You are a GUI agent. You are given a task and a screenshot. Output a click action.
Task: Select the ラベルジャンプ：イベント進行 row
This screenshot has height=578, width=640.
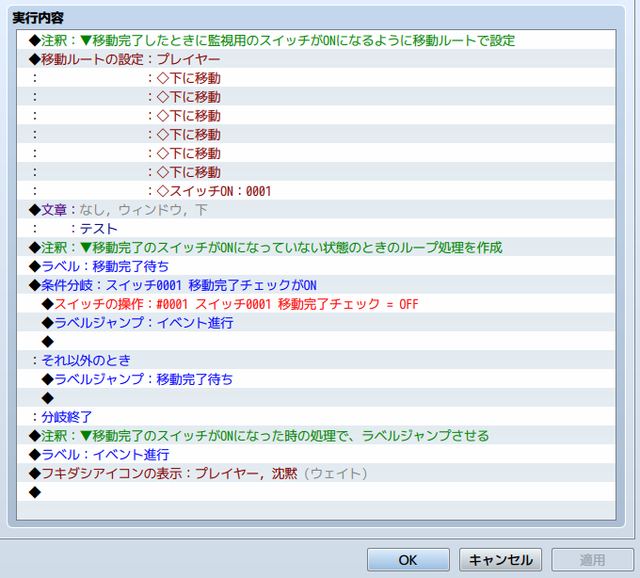[x=316, y=322]
